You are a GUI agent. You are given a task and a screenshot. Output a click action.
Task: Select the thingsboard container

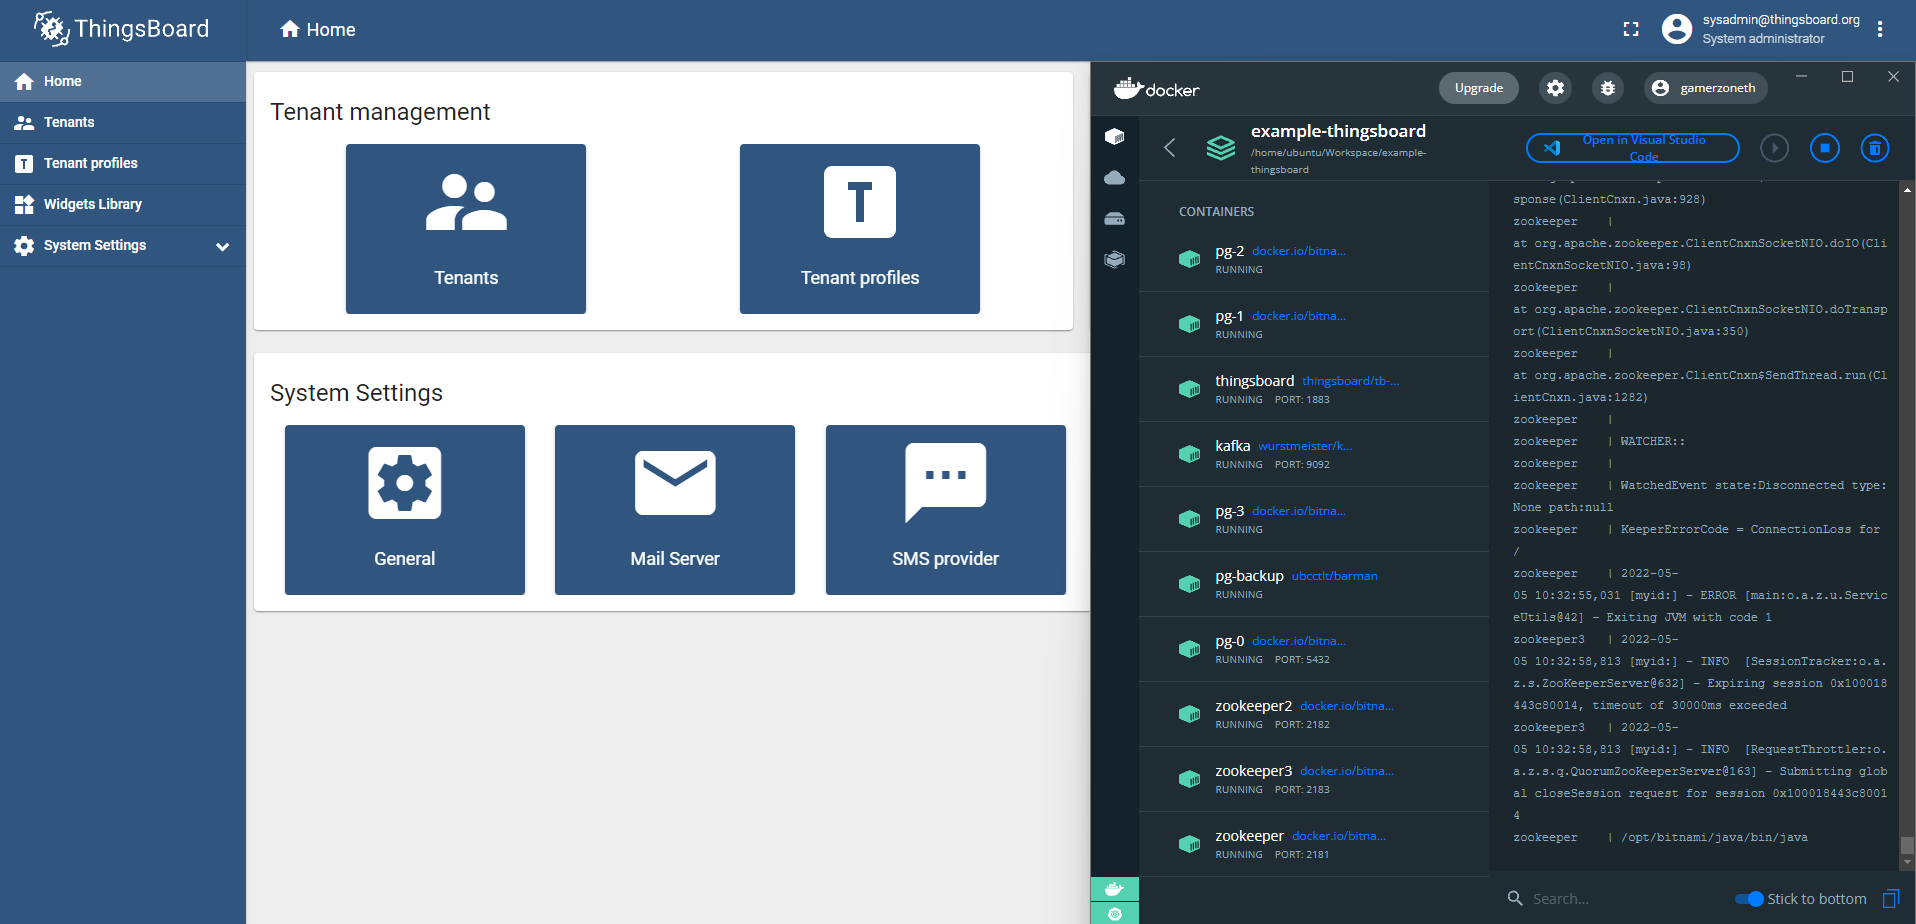click(1314, 389)
